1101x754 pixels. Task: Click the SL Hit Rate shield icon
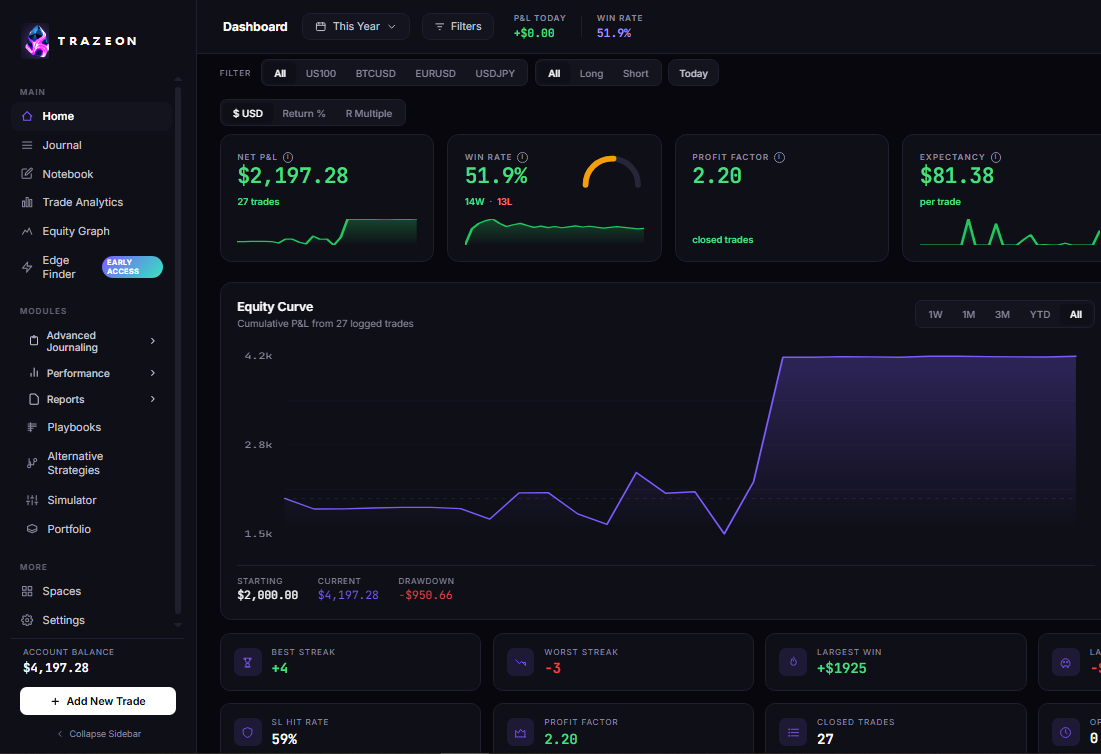tap(247, 732)
